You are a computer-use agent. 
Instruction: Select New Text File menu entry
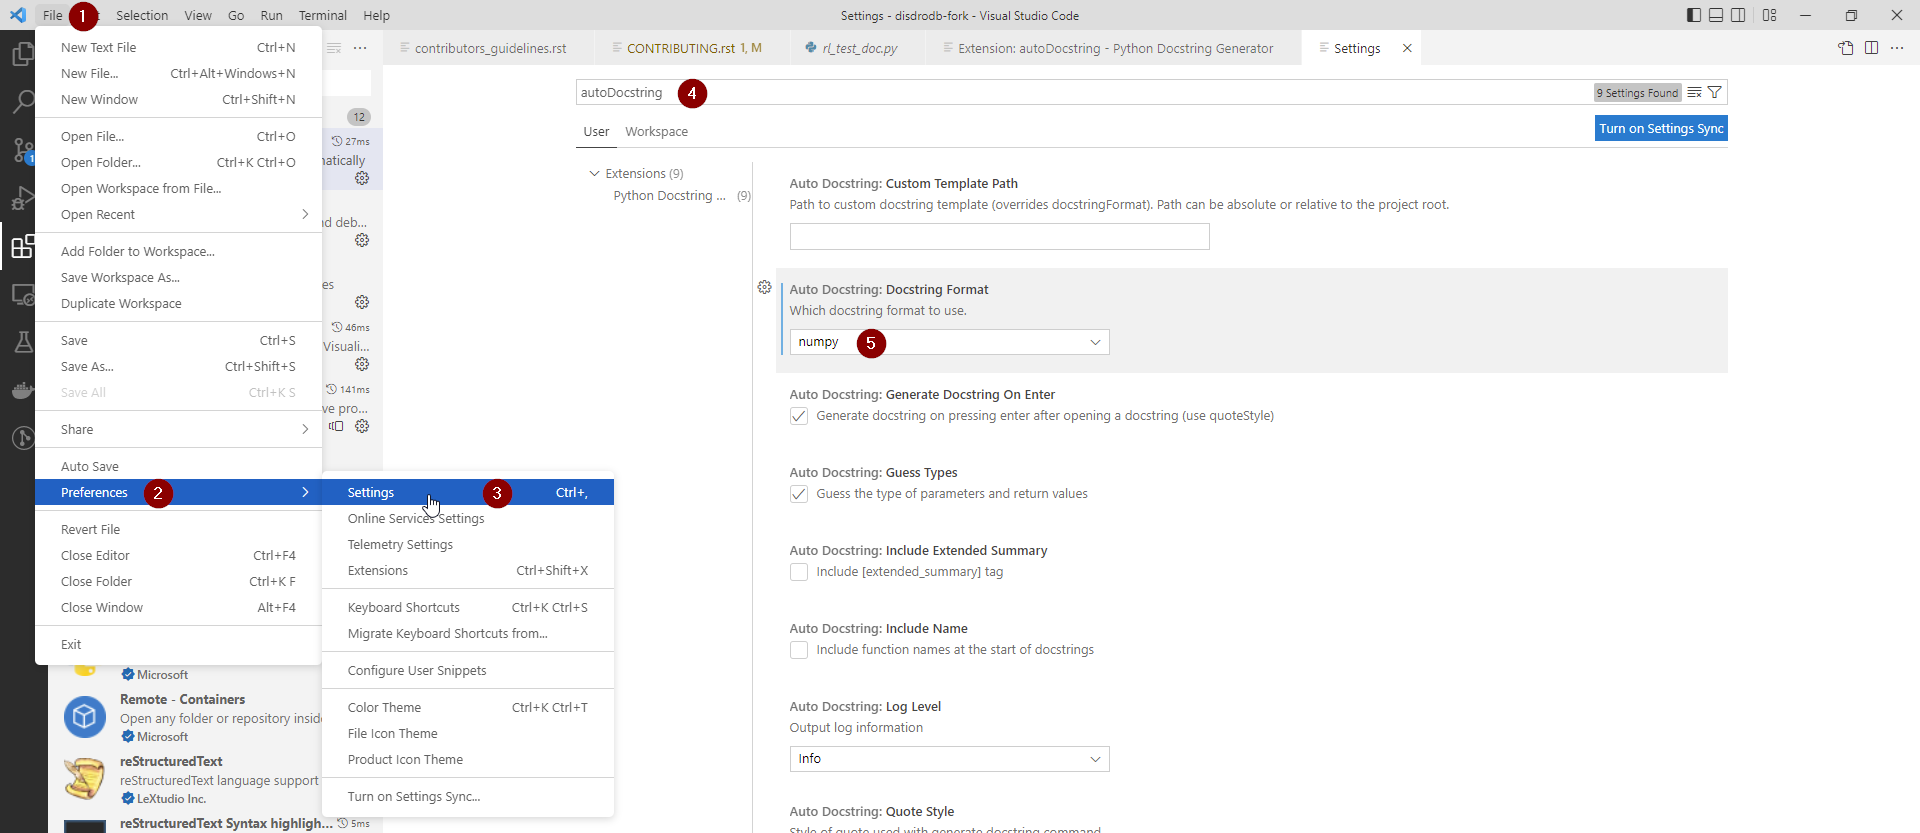179,48
